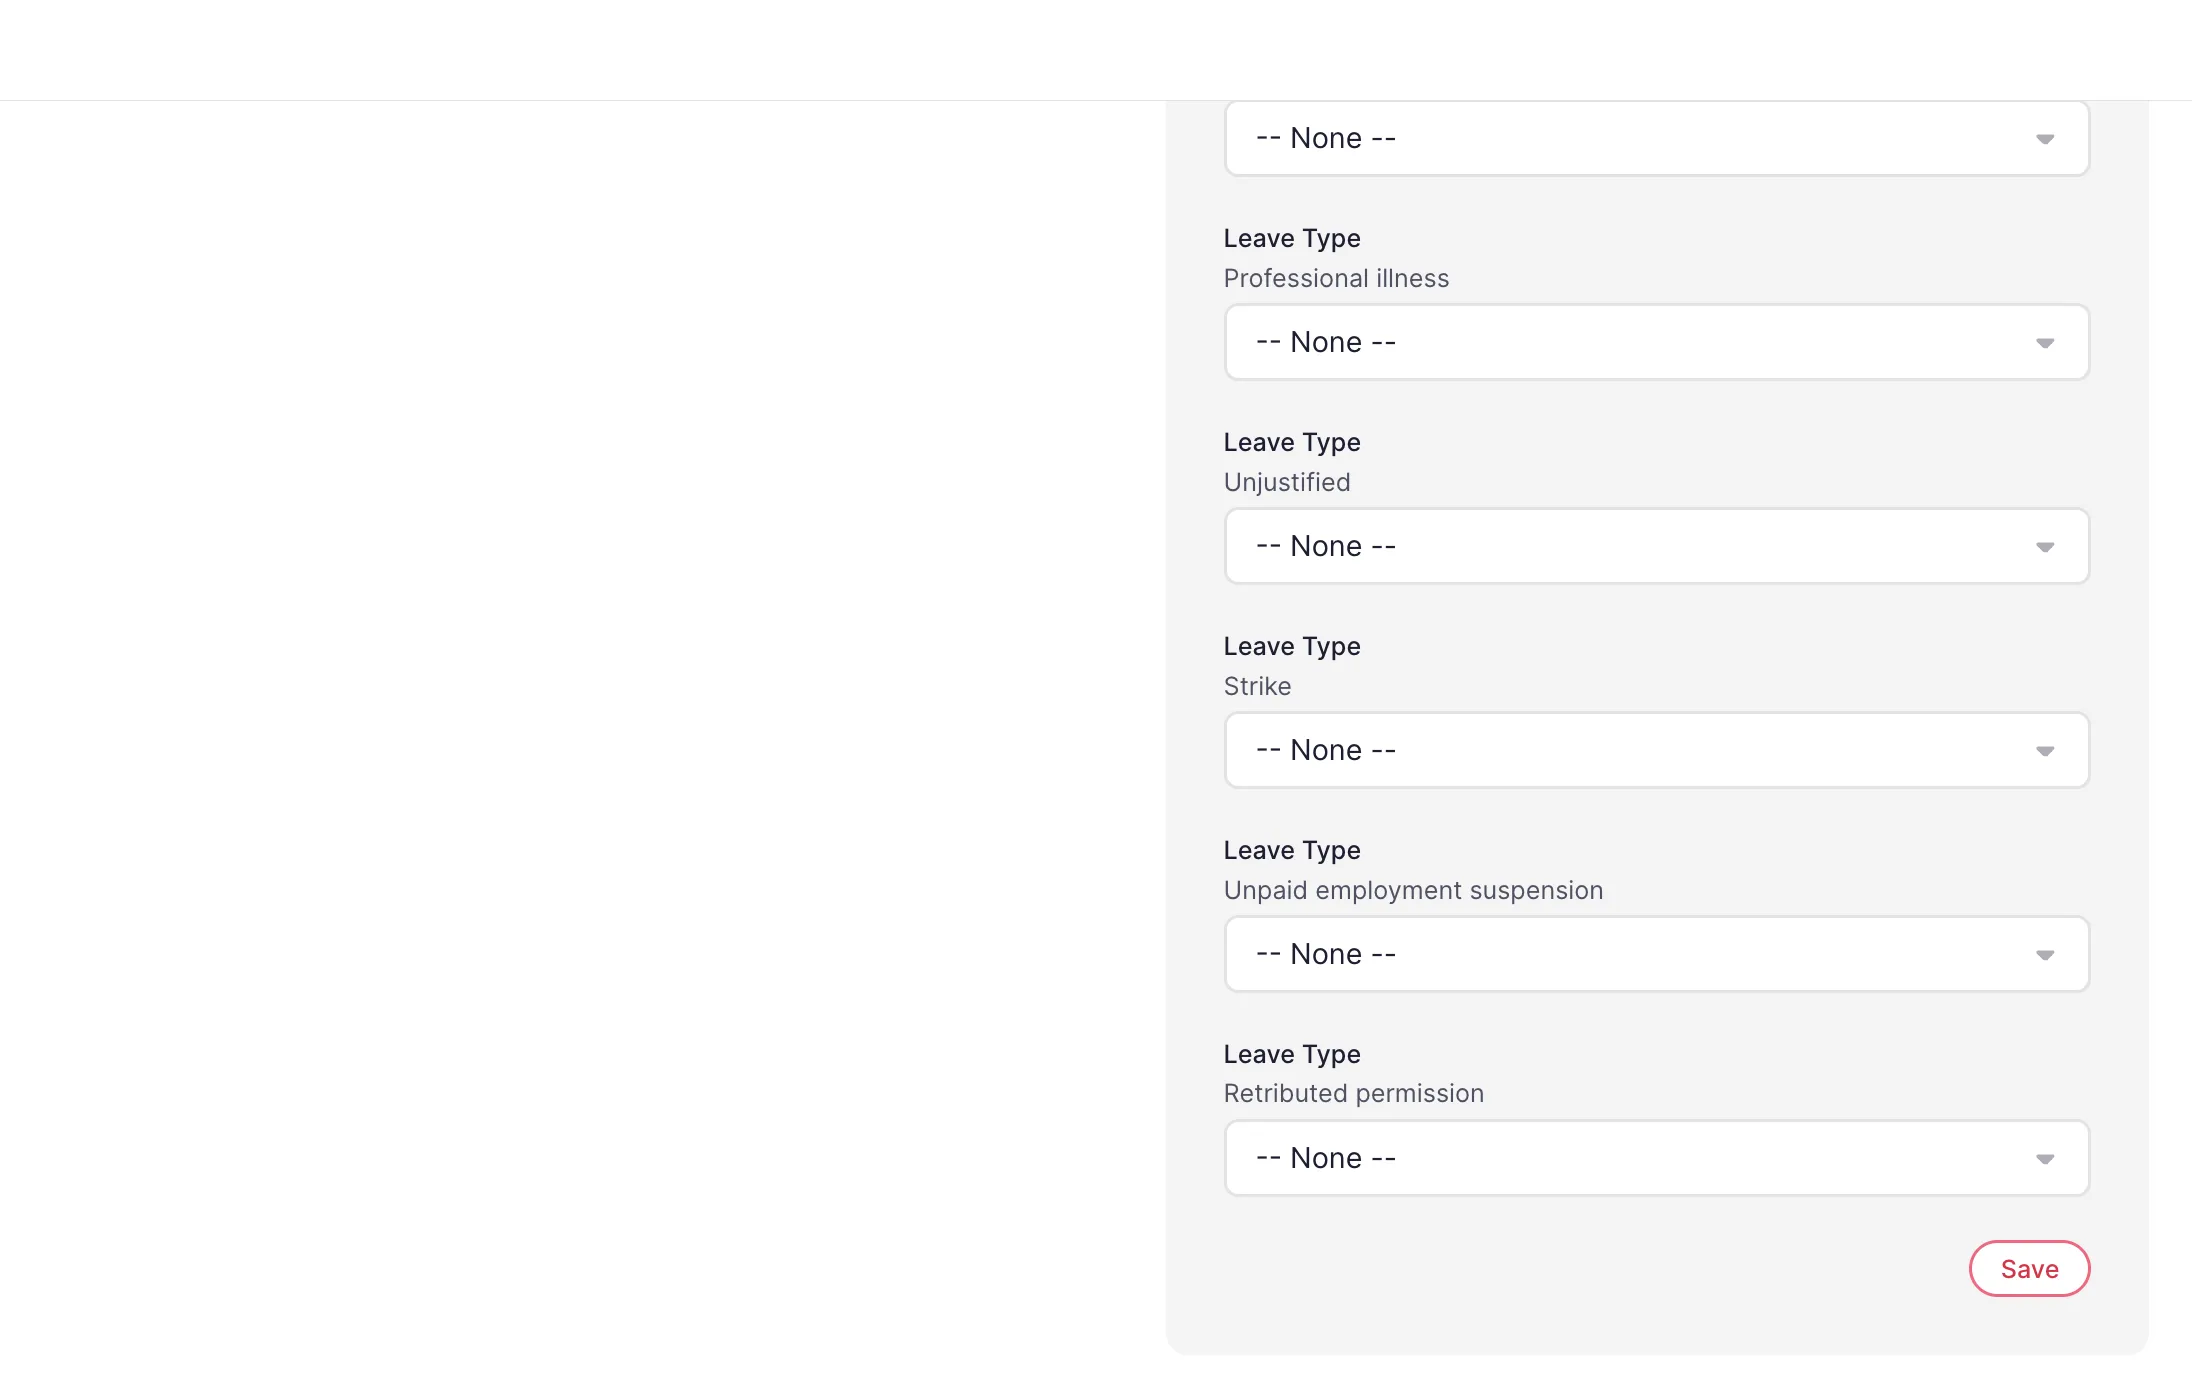Click the "Professional illness" label text
Viewport: 2192px width, 1398px height.
(x=1336, y=278)
